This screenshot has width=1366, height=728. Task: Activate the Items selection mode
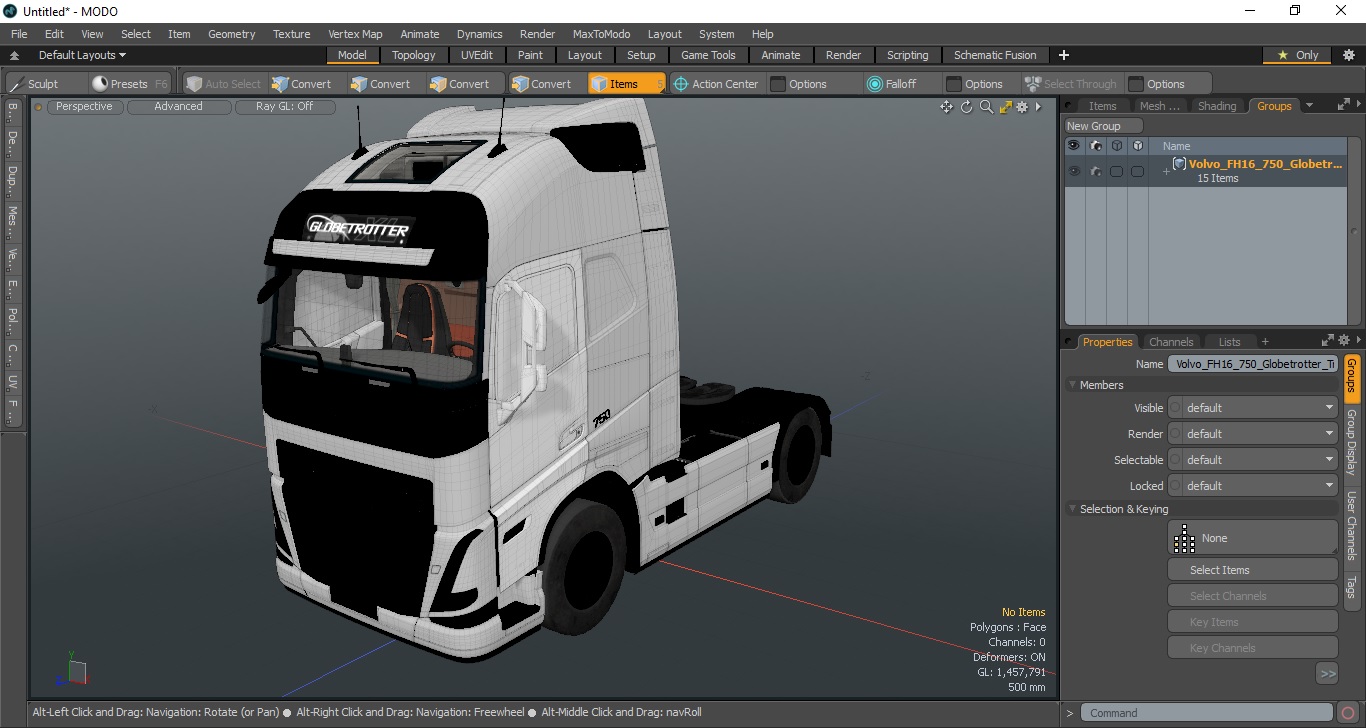pyautogui.click(x=626, y=84)
